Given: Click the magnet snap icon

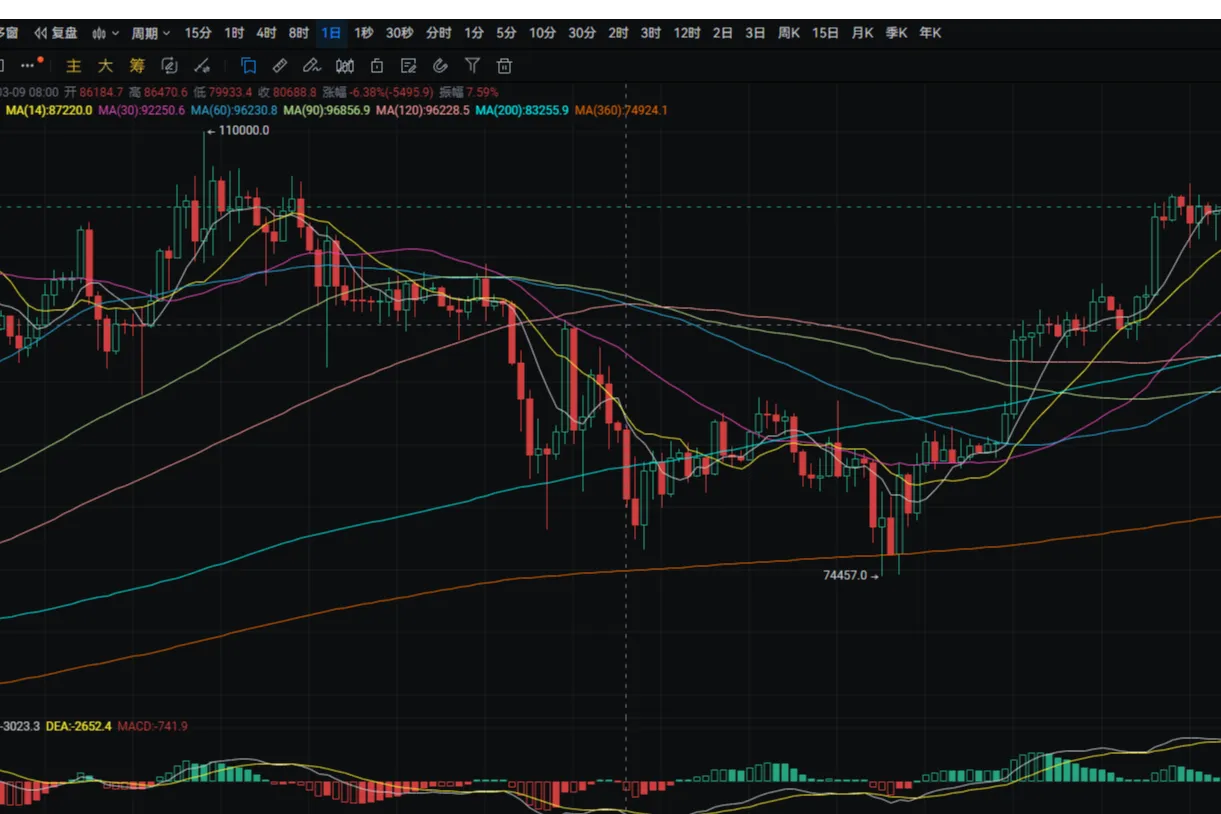Looking at the screenshot, I should (x=440, y=66).
